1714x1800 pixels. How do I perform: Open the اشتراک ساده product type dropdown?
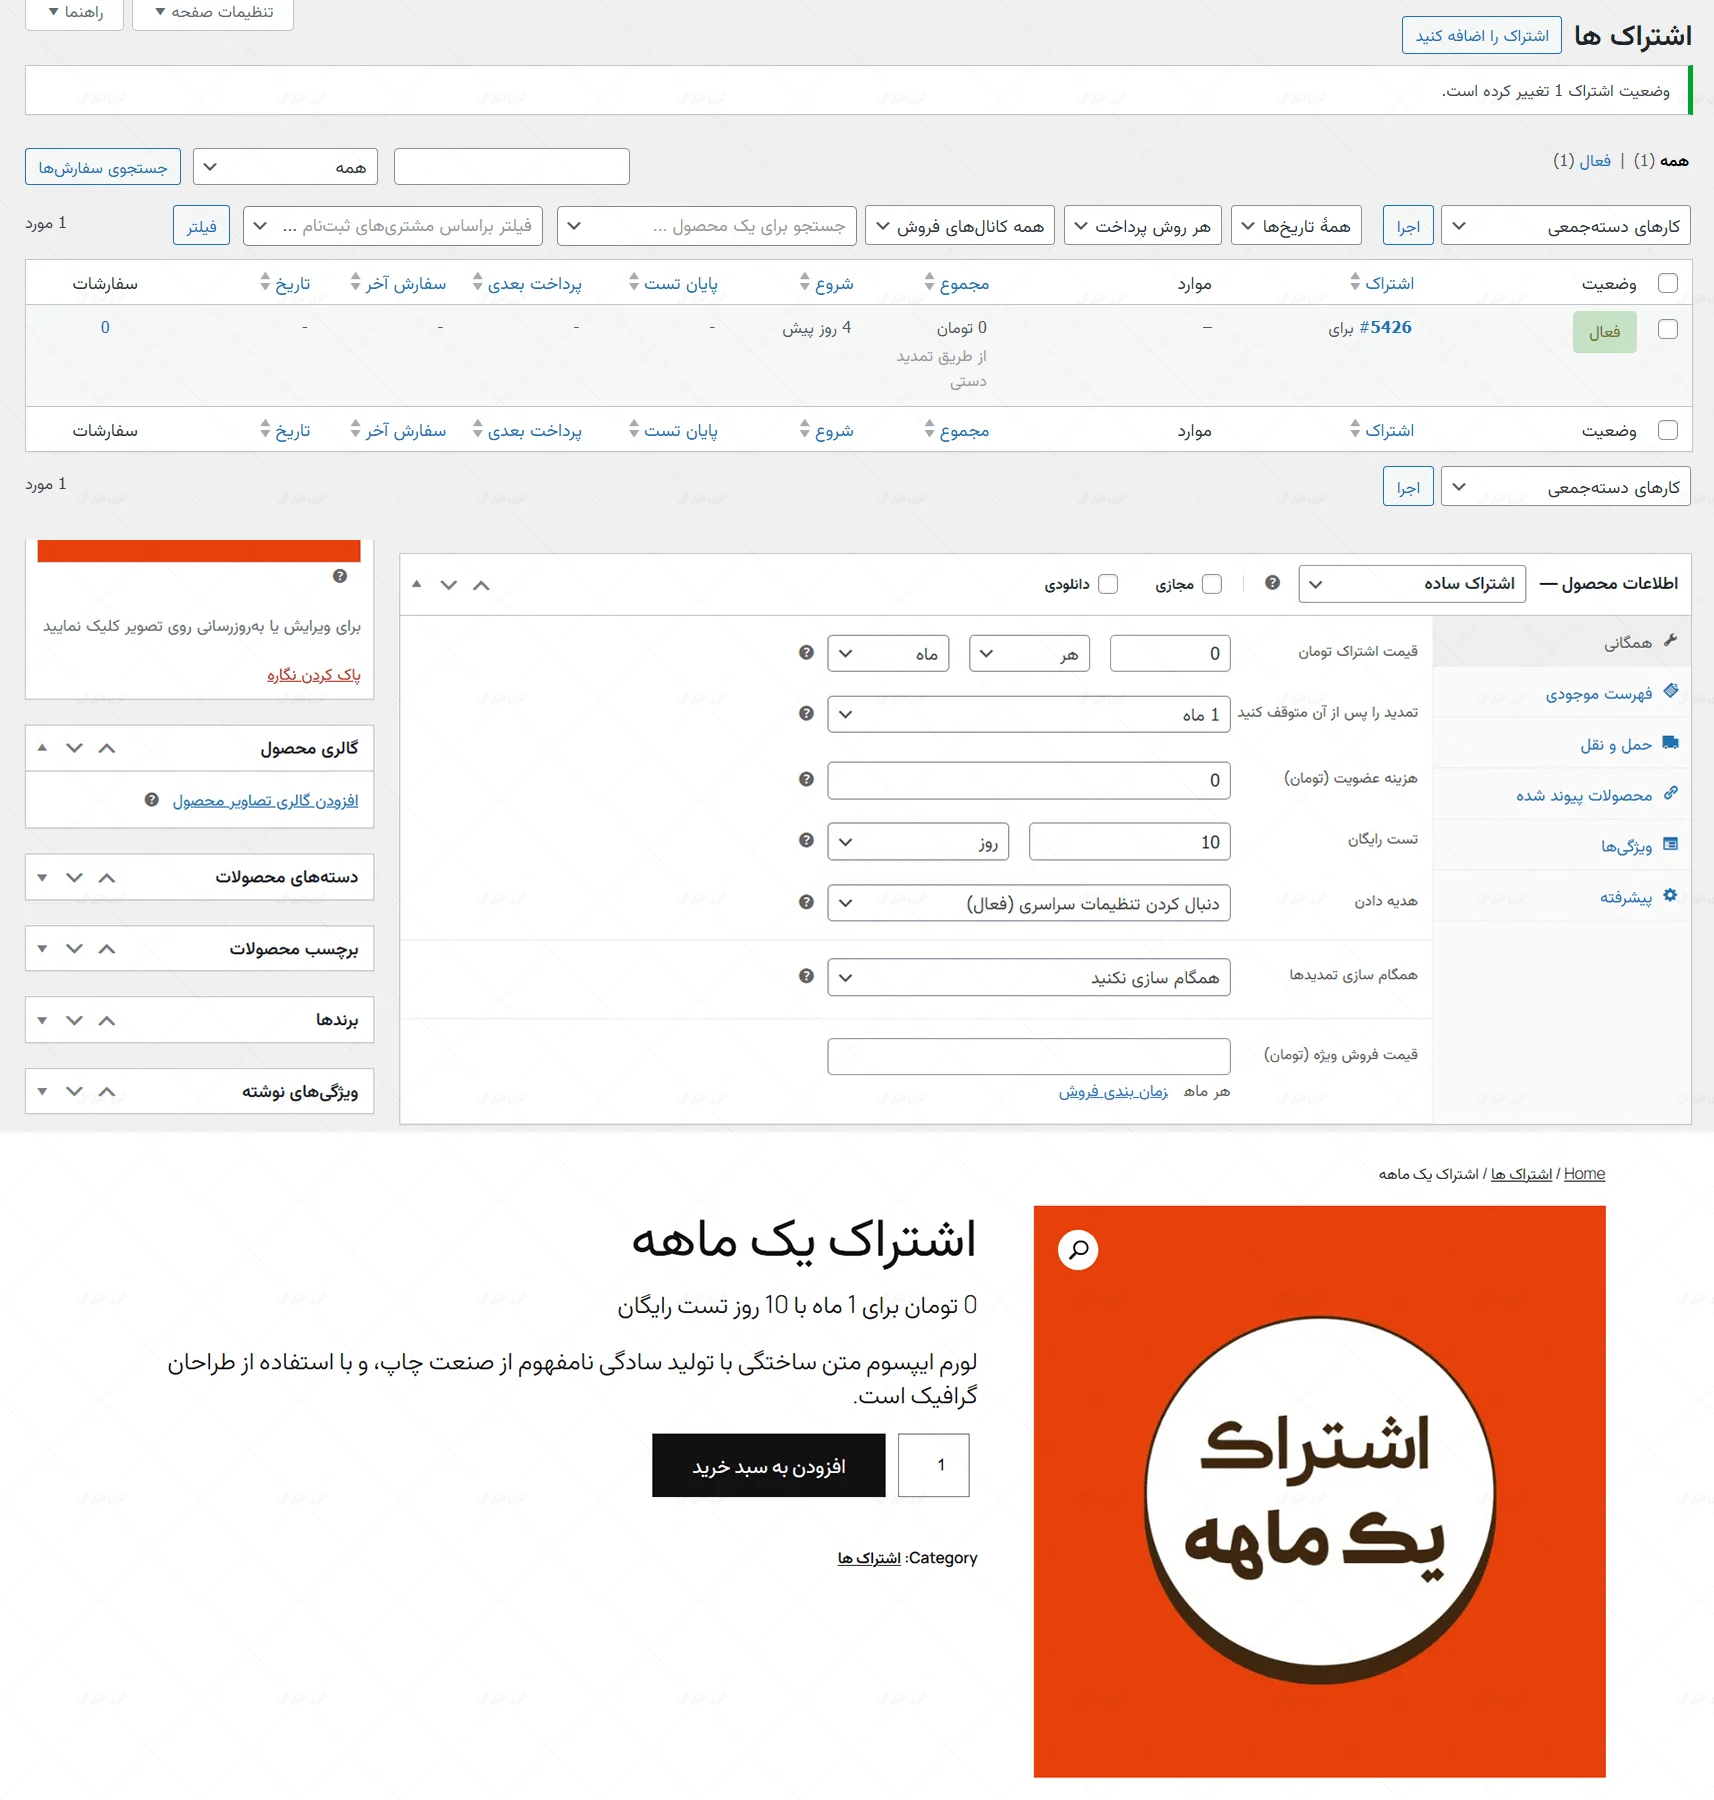pos(1412,583)
